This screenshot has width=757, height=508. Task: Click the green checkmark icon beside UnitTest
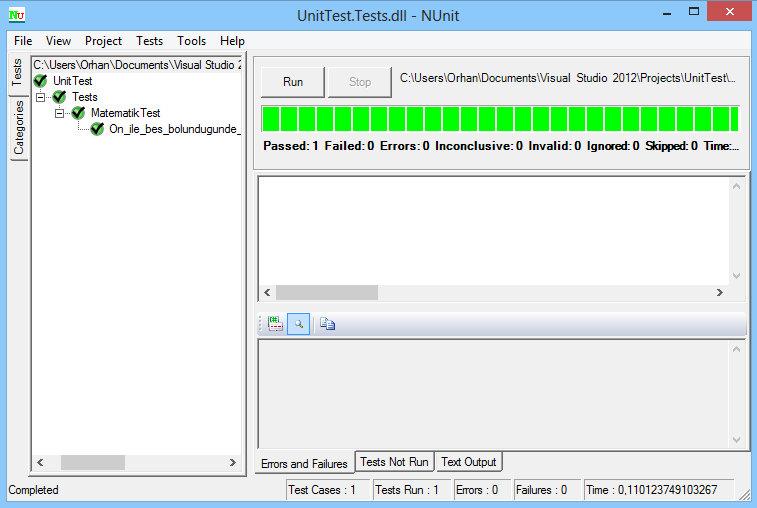[x=41, y=81]
